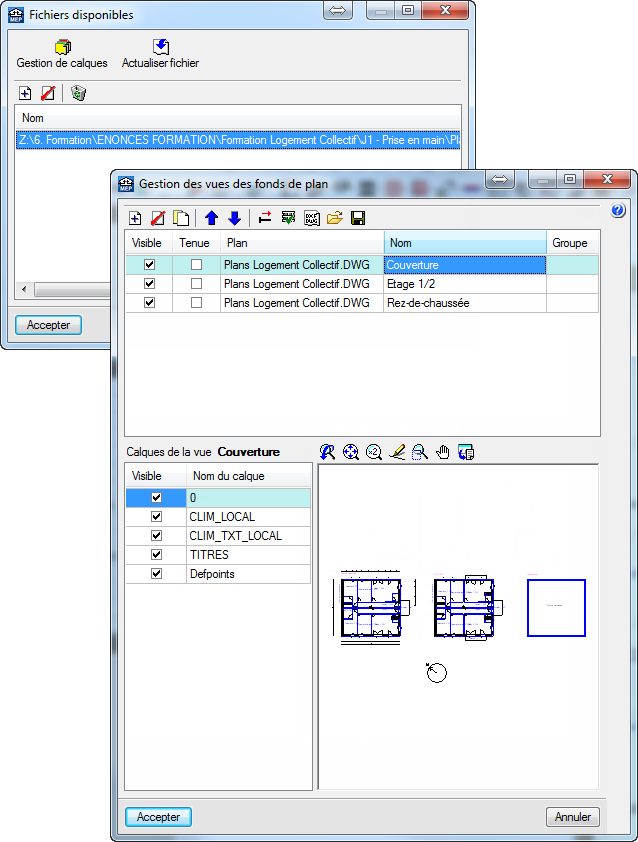Click the recycle bin icon in Fichiers disponibles
This screenshot has width=638, height=842.
click(x=79, y=93)
